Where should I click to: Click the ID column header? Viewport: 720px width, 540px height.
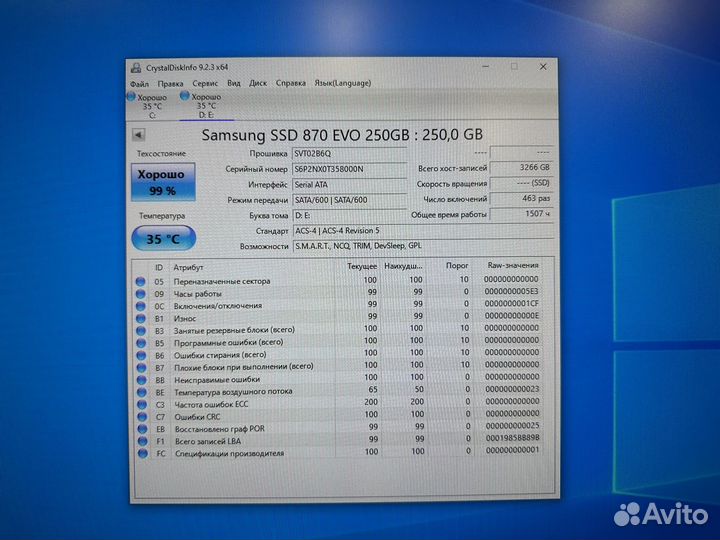pyautogui.click(x=159, y=267)
